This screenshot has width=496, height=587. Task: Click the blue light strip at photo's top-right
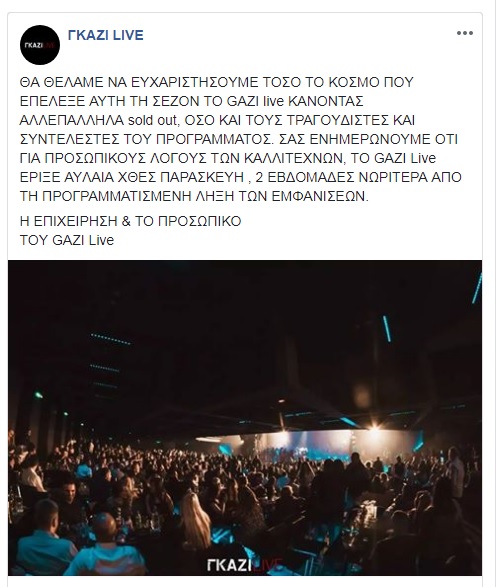click(477, 288)
